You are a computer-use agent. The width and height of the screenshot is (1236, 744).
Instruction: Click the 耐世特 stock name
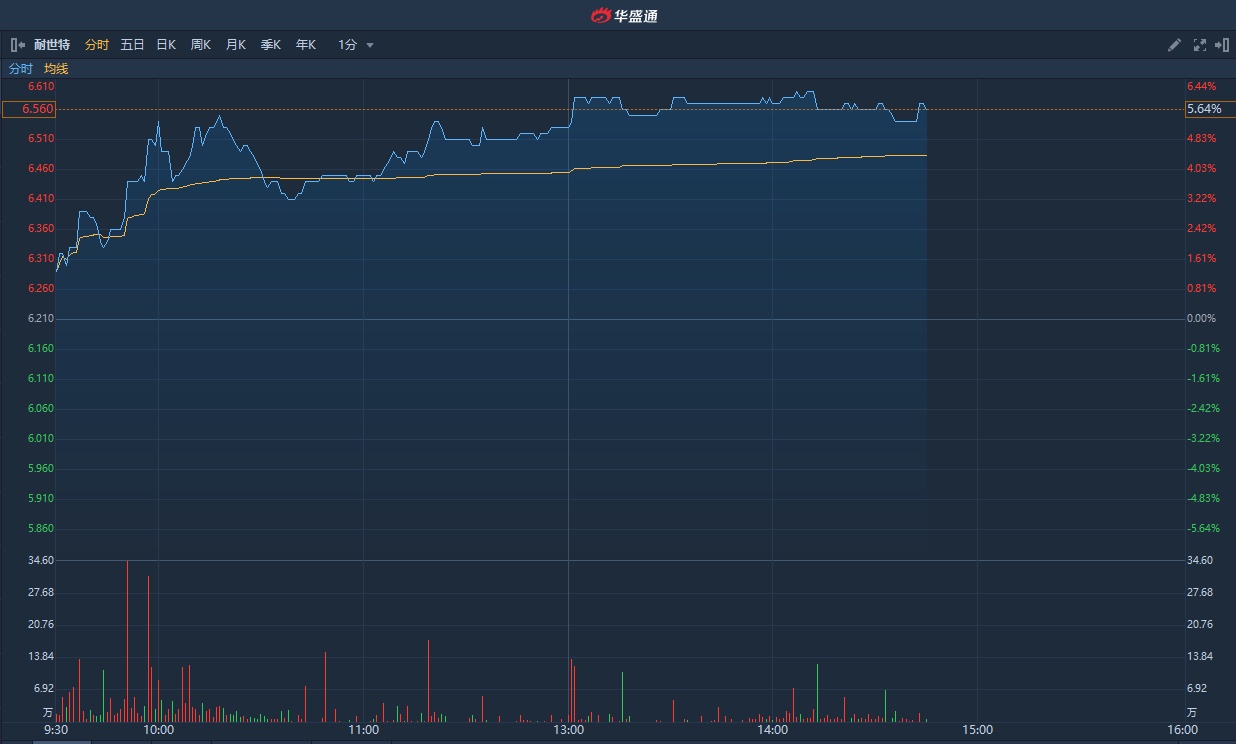coord(52,45)
